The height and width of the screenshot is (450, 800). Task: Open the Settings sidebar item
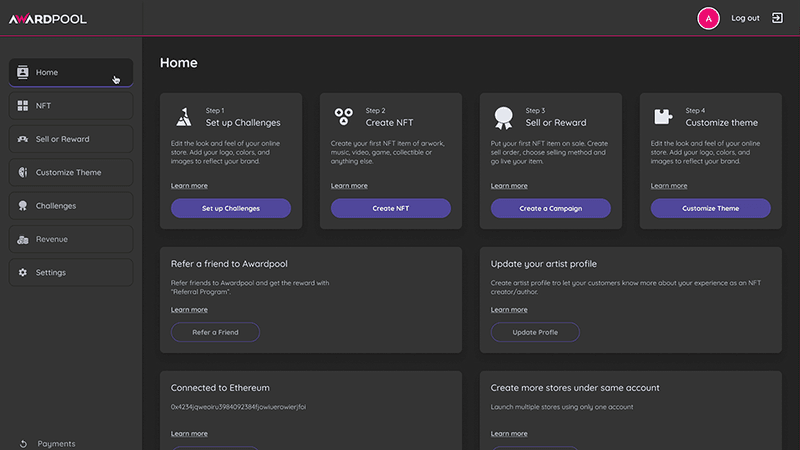point(71,272)
